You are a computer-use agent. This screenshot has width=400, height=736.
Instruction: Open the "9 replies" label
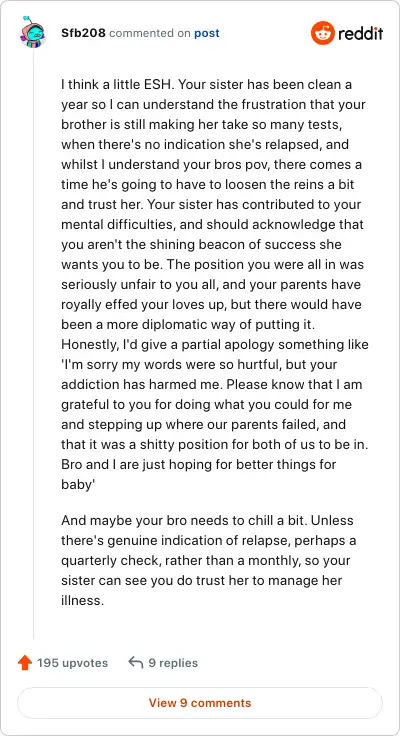(x=173, y=663)
